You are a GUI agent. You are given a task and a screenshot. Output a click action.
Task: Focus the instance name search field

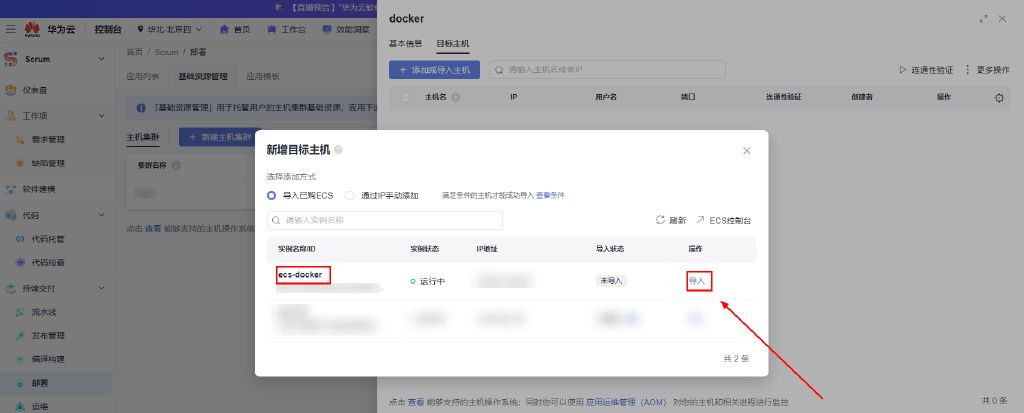[385, 220]
